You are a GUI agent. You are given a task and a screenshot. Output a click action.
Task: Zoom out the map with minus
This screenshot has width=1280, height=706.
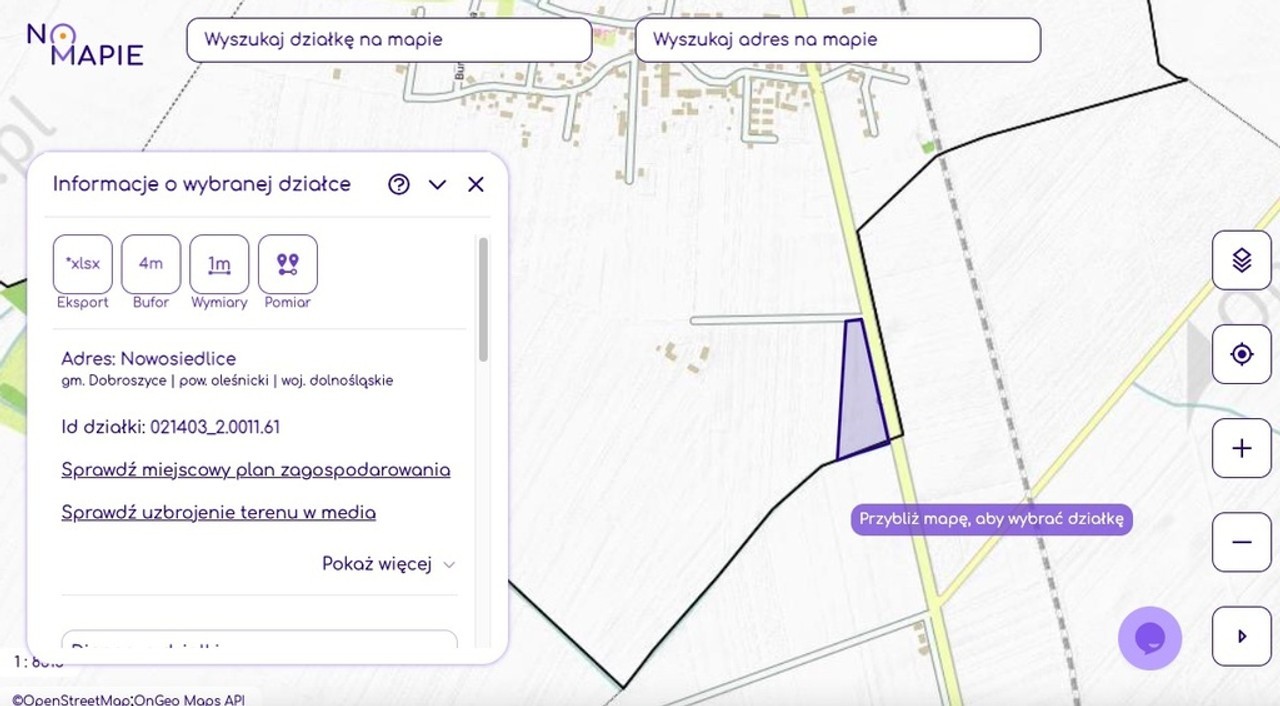tap(1242, 542)
